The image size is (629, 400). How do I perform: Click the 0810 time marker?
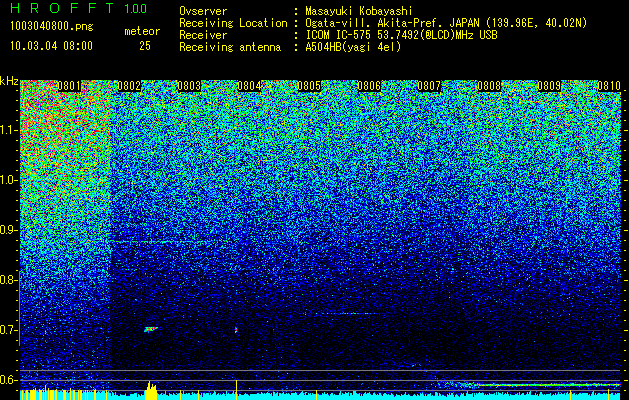[x=609, y=86]
